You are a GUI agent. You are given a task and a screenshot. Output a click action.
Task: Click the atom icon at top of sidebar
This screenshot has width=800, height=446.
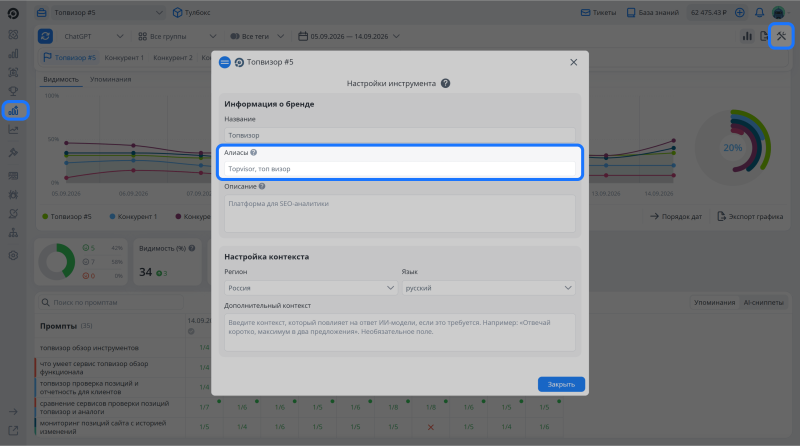click(13, 35)
